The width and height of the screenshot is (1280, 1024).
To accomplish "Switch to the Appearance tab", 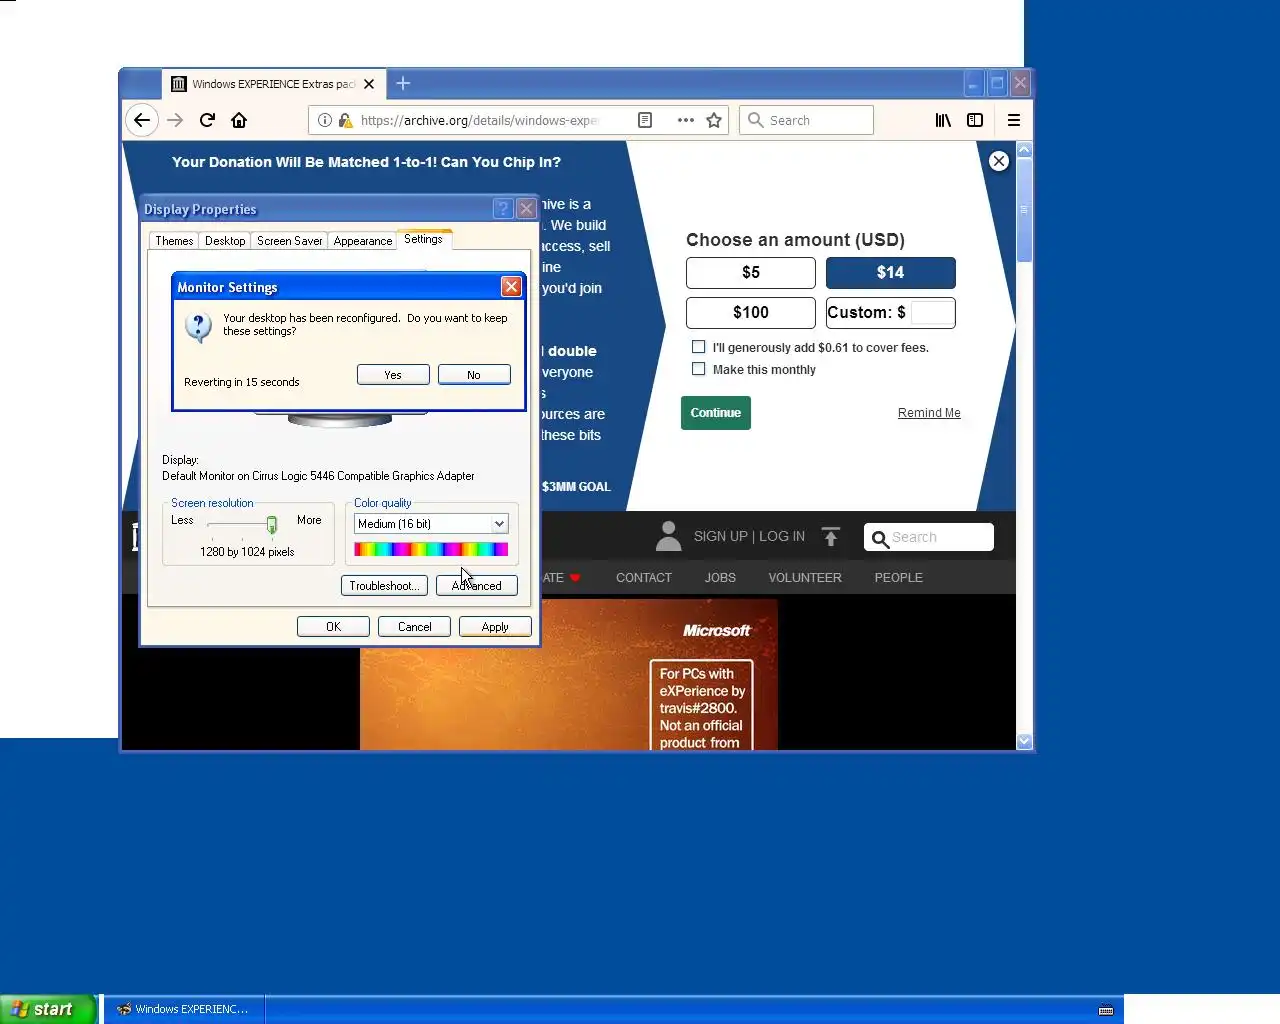I will tap(363, 241).
